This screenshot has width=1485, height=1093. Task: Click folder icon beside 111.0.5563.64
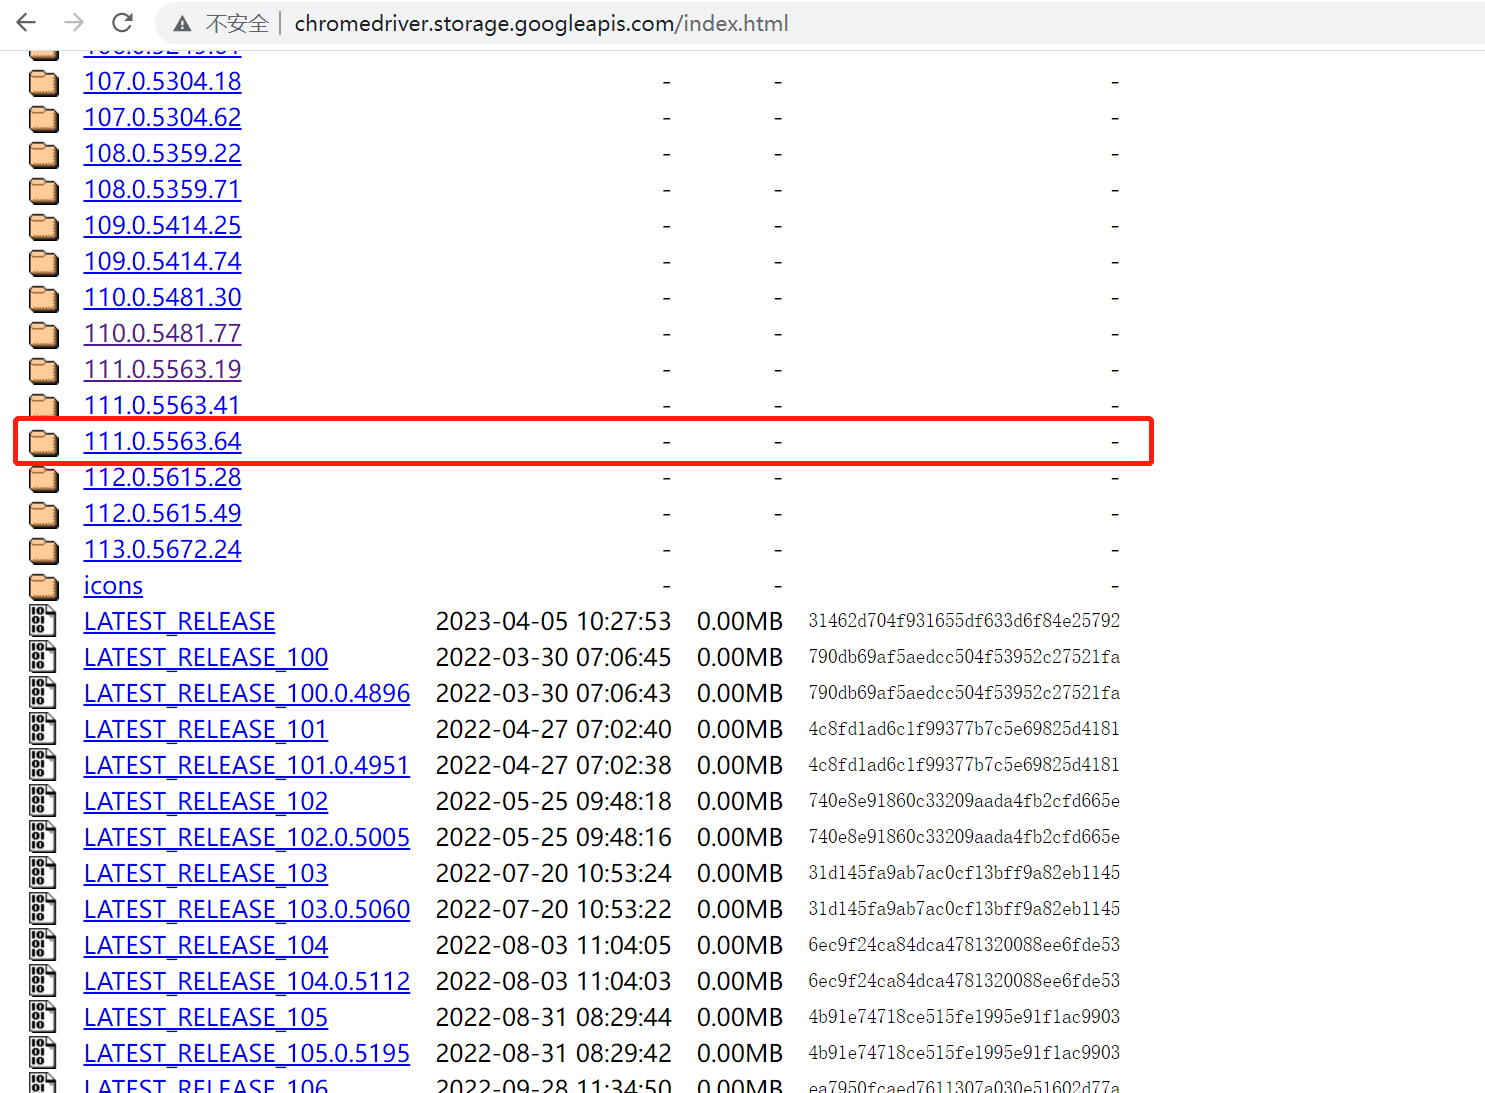pyautogui.click(x=43, y=442)
